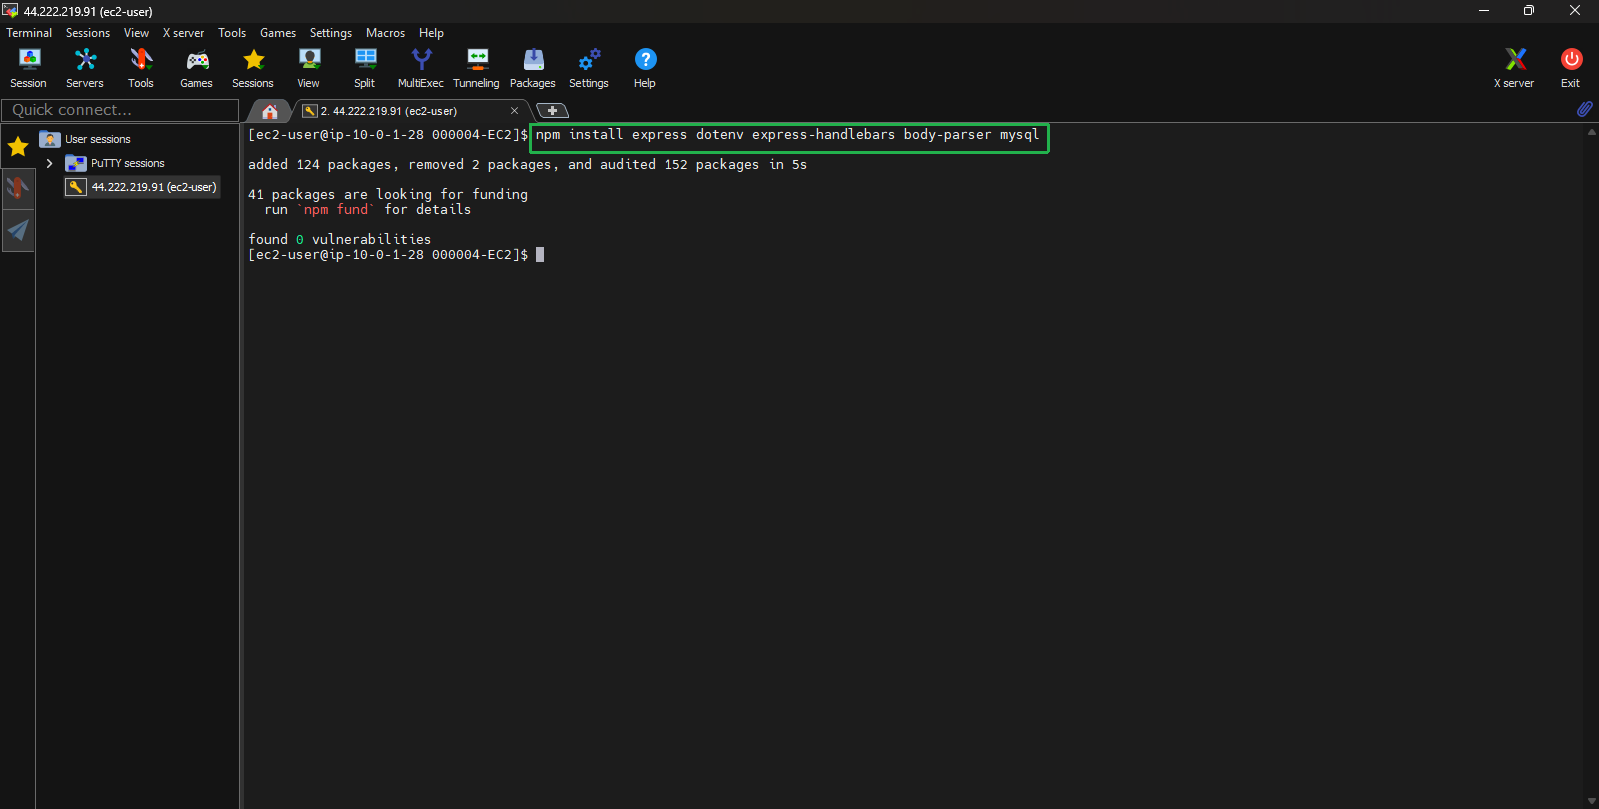Close the 44.222.219.91 terminal tab
Viewport: 1599px width, 809px height.
point(515,111)
